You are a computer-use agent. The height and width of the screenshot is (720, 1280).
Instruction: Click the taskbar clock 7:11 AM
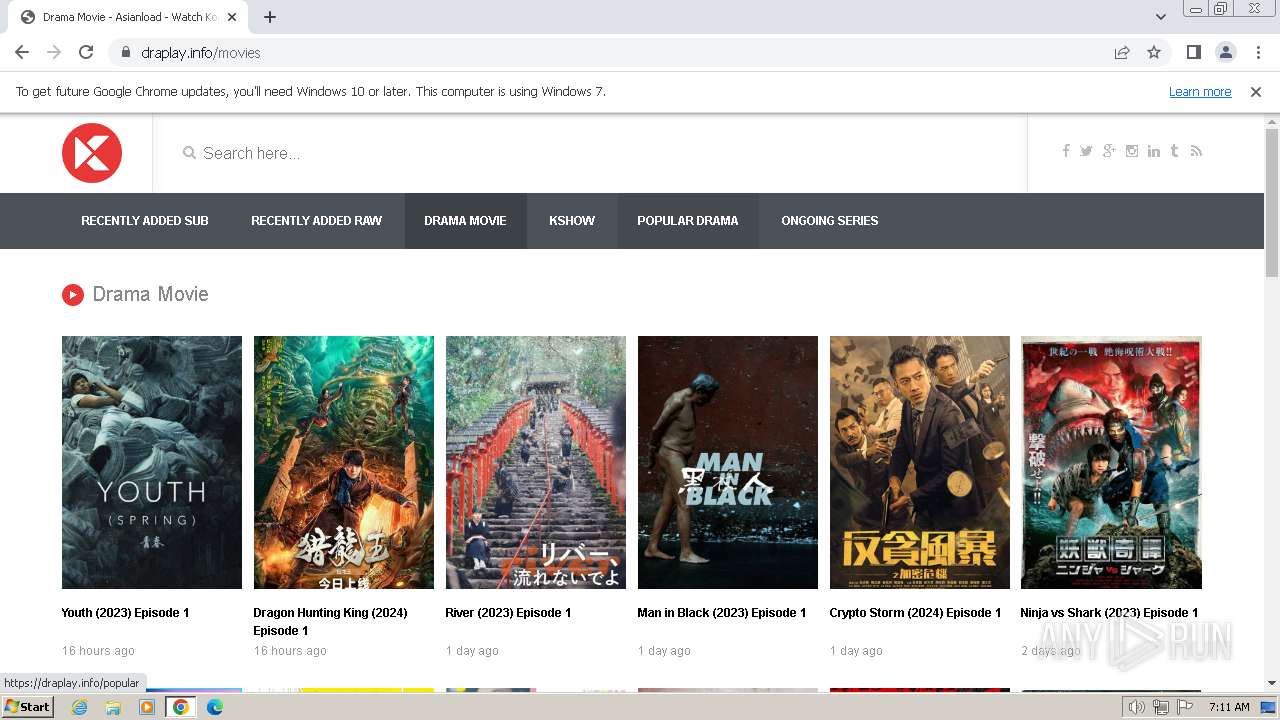[x=1229, y=707]
